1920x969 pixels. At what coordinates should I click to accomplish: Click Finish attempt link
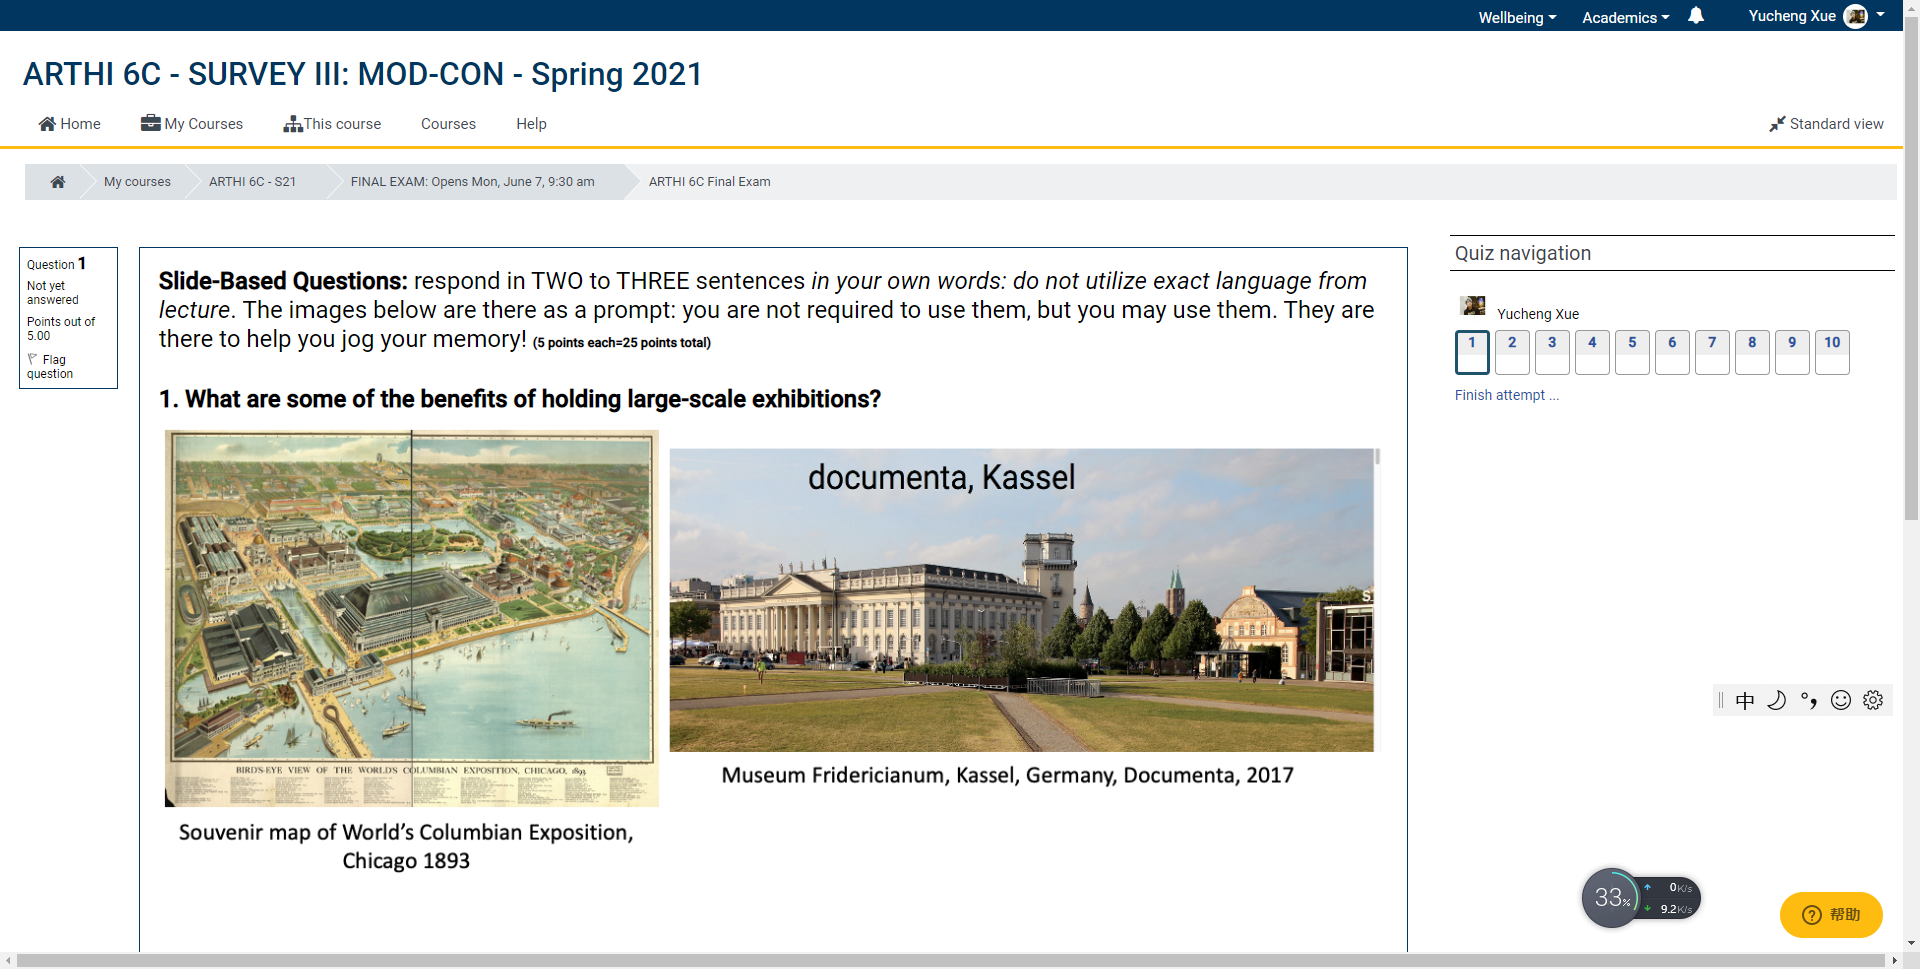pos(1506,395)
